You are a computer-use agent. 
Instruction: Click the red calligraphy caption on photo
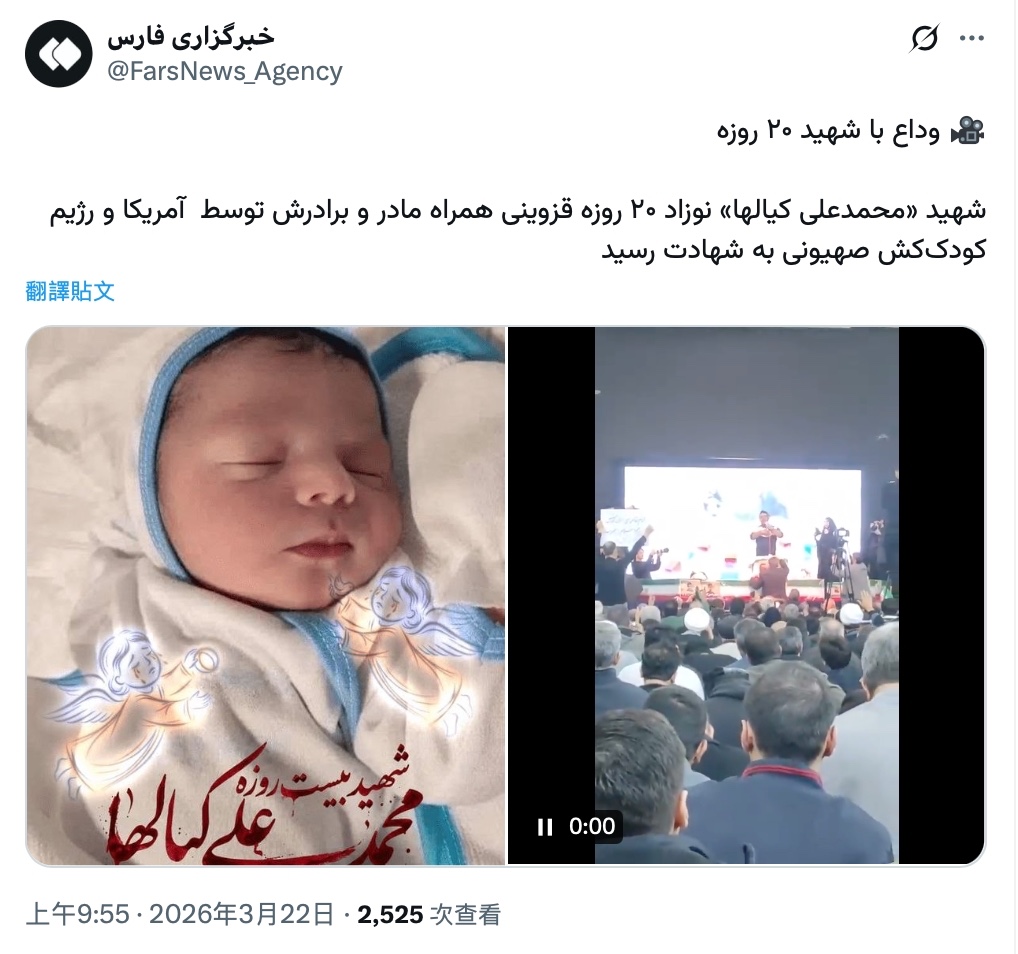coord(260,805)
